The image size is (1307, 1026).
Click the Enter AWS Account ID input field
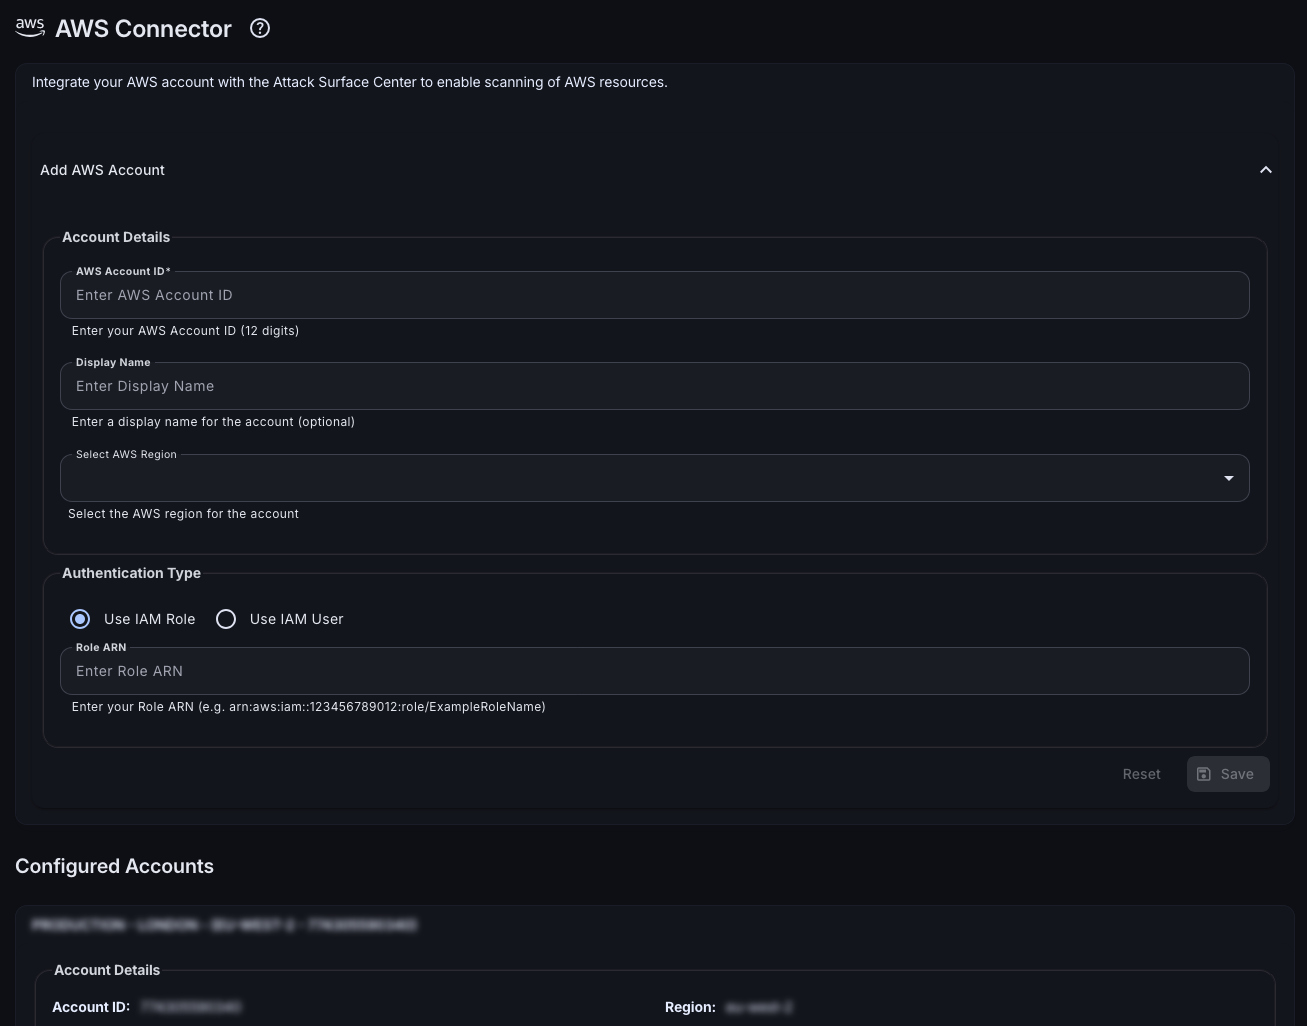[655, 295]
